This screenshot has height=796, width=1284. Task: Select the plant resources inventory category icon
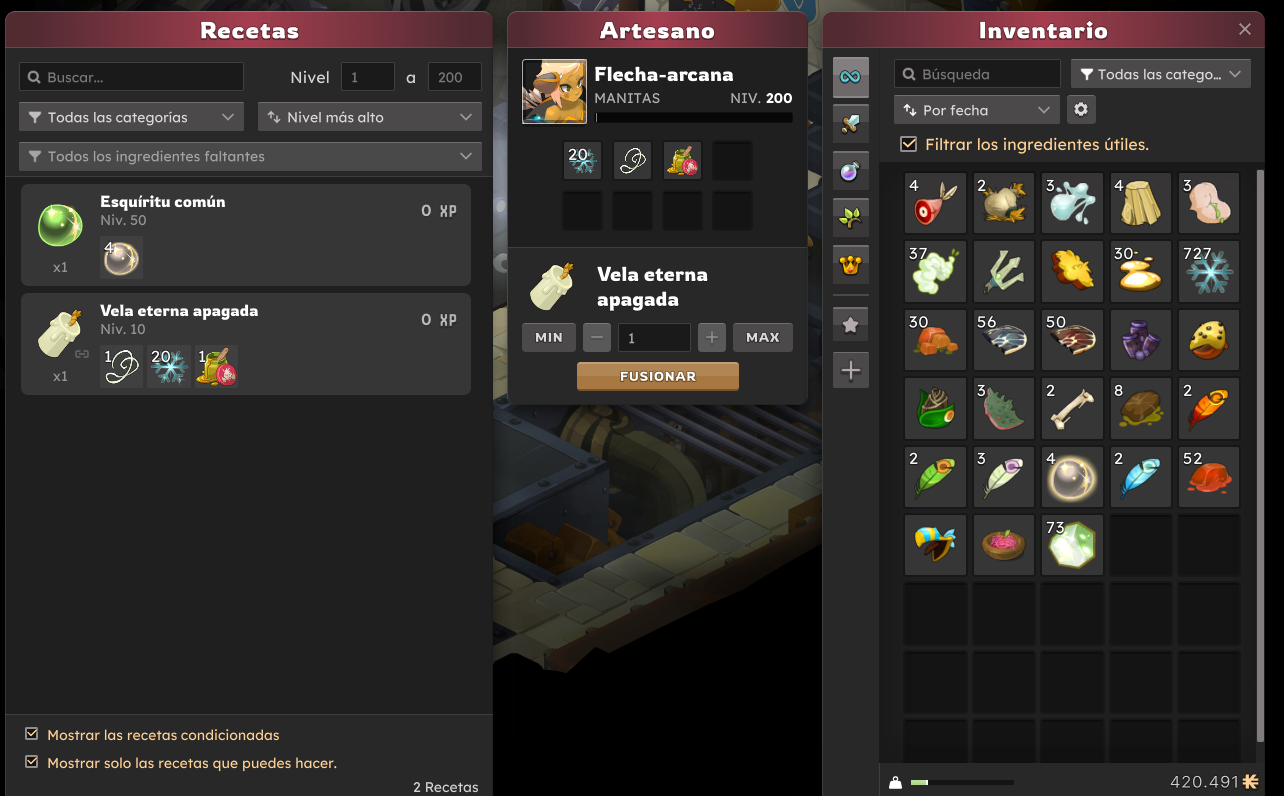851,218
